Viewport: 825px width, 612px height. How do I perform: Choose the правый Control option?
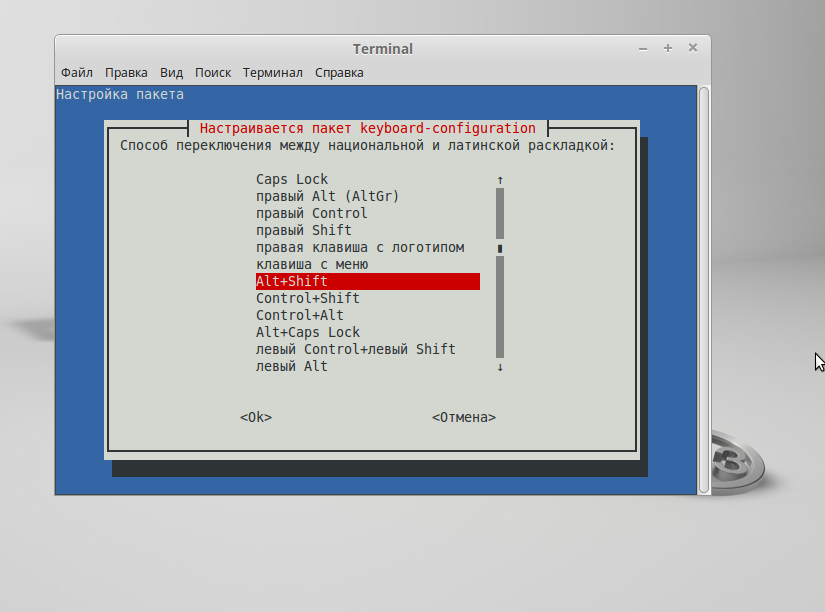[x=311, y=213]
